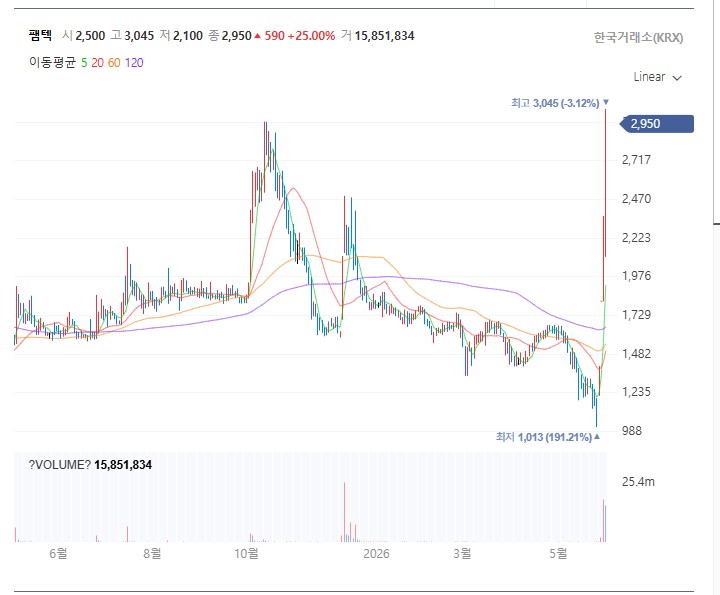Click the 2,223 price axis label

[636, 238]
